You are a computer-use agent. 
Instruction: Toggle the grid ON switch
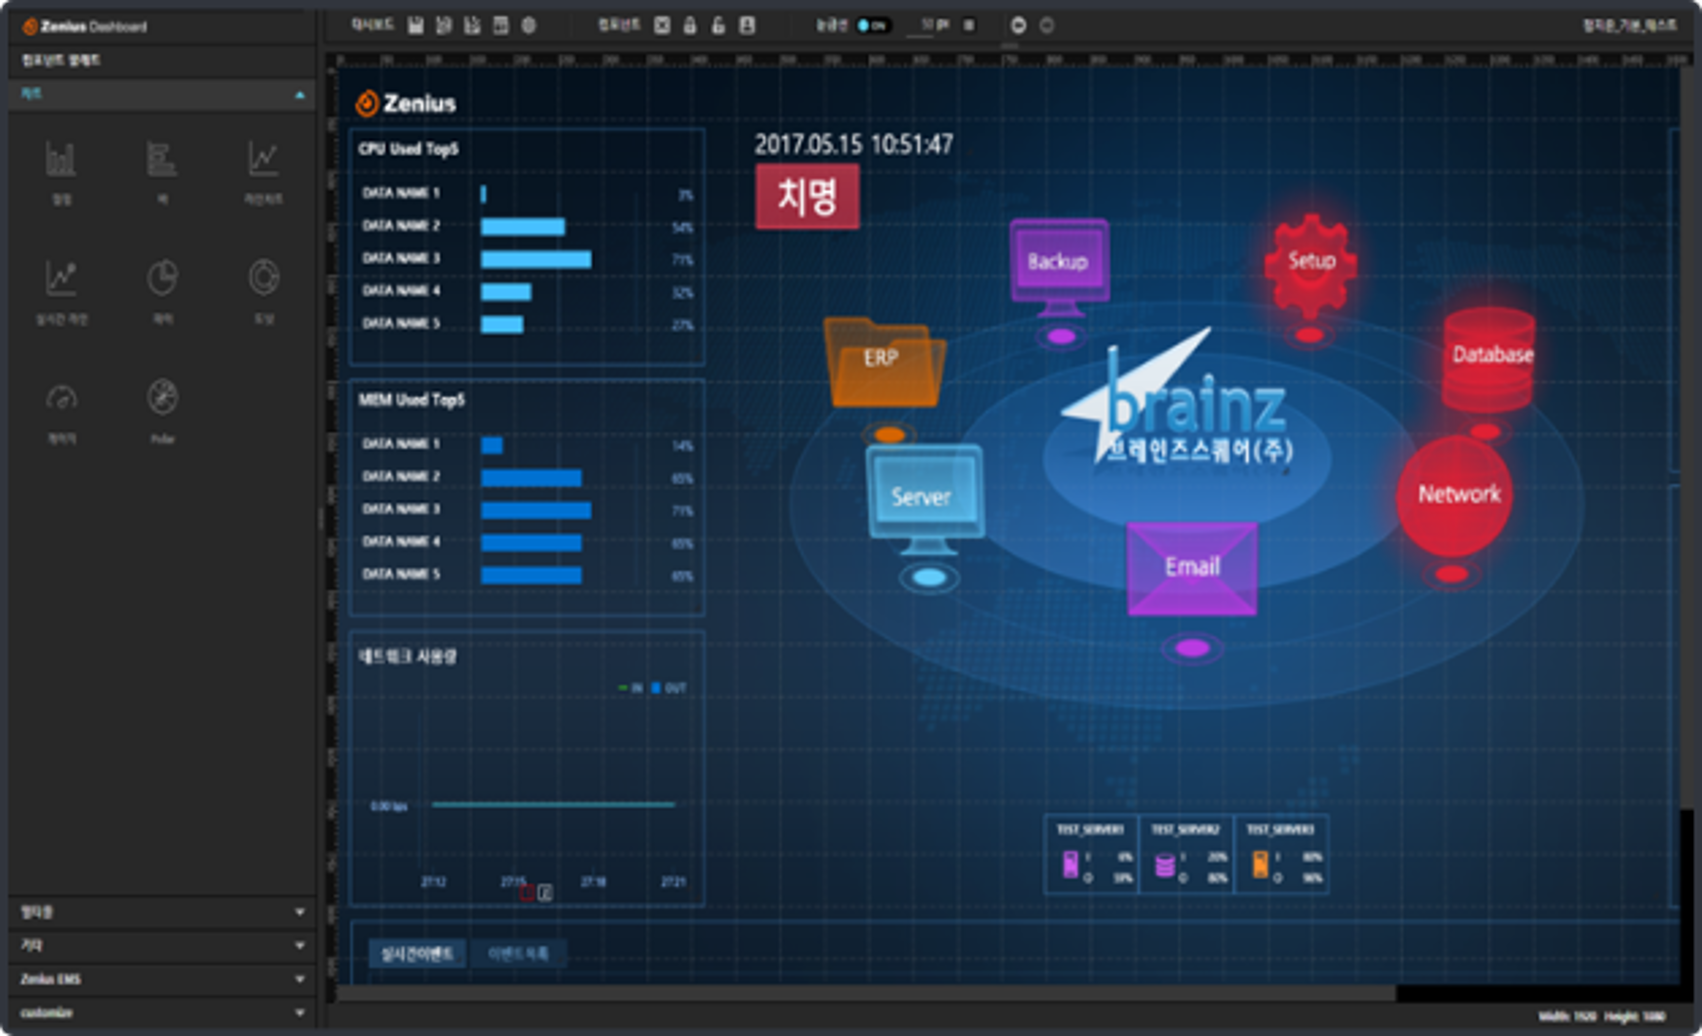[x=873, y=25]
